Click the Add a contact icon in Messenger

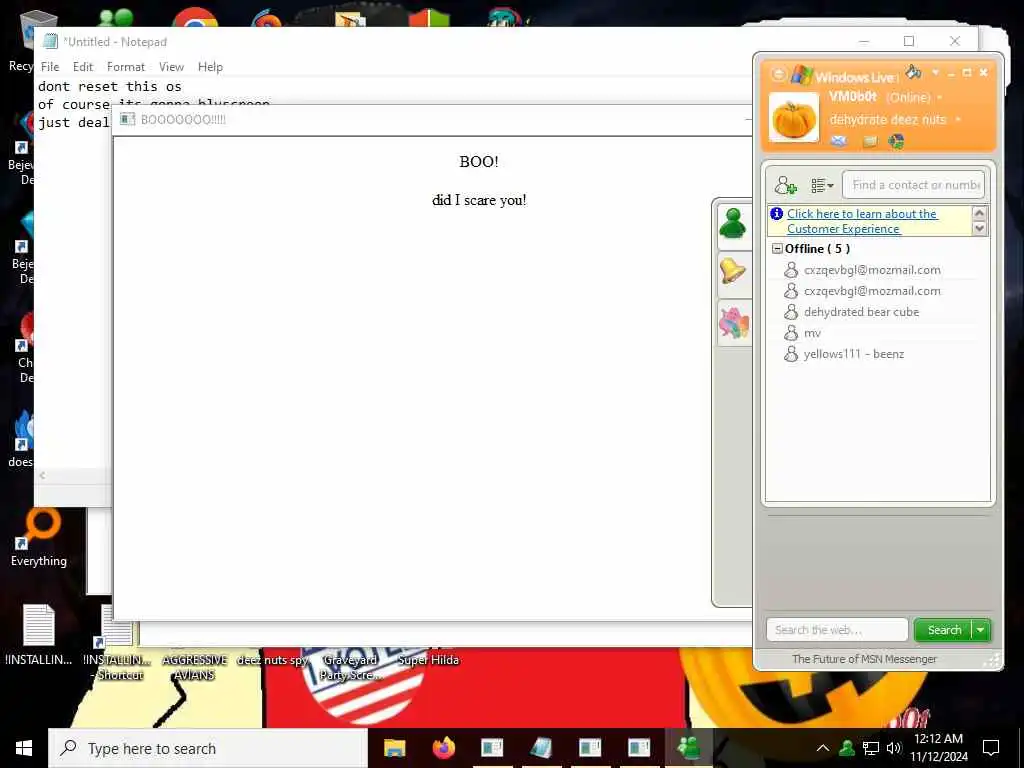(x=785, y=185)
